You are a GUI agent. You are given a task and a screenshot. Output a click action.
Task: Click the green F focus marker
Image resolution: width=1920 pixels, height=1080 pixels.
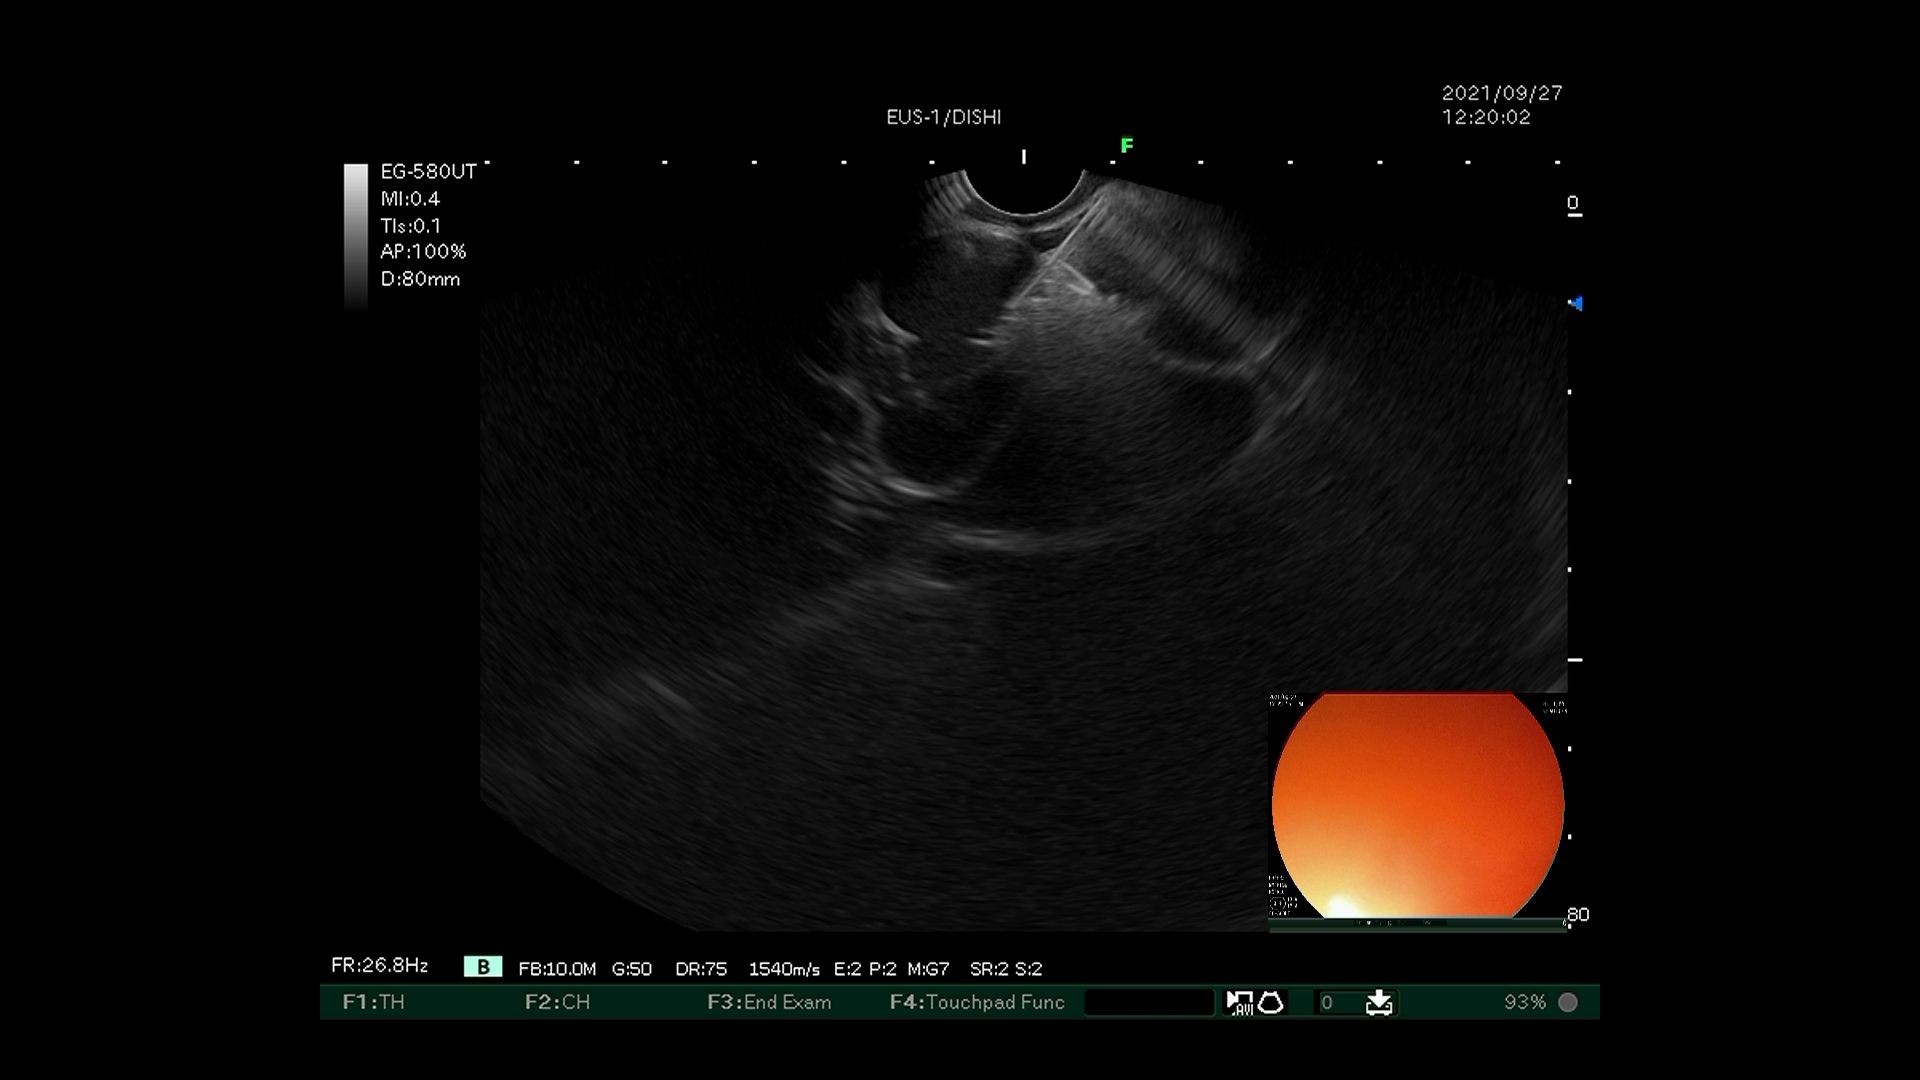coord(1127,146)
